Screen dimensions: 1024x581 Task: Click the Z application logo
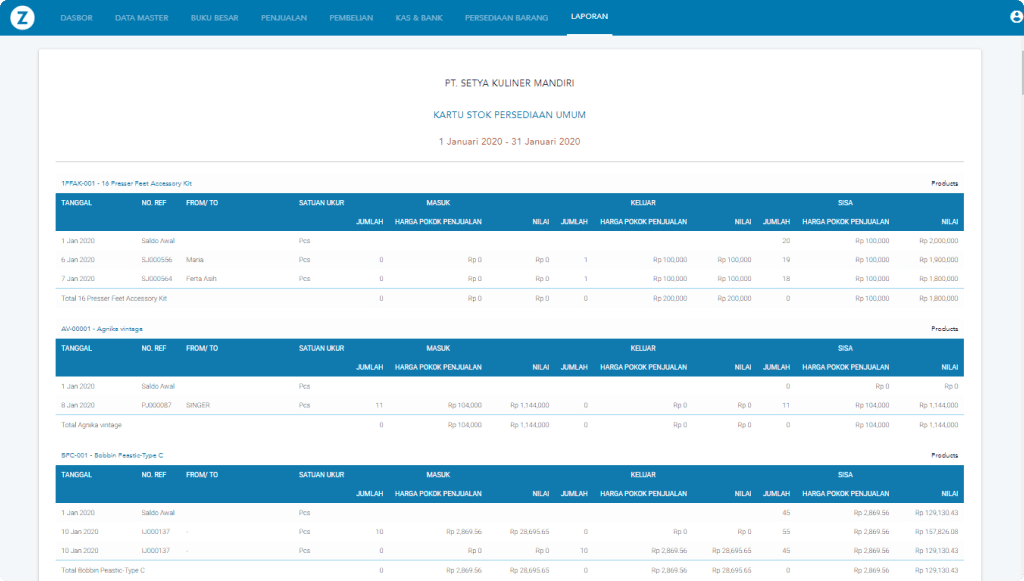tap(20, 17)
